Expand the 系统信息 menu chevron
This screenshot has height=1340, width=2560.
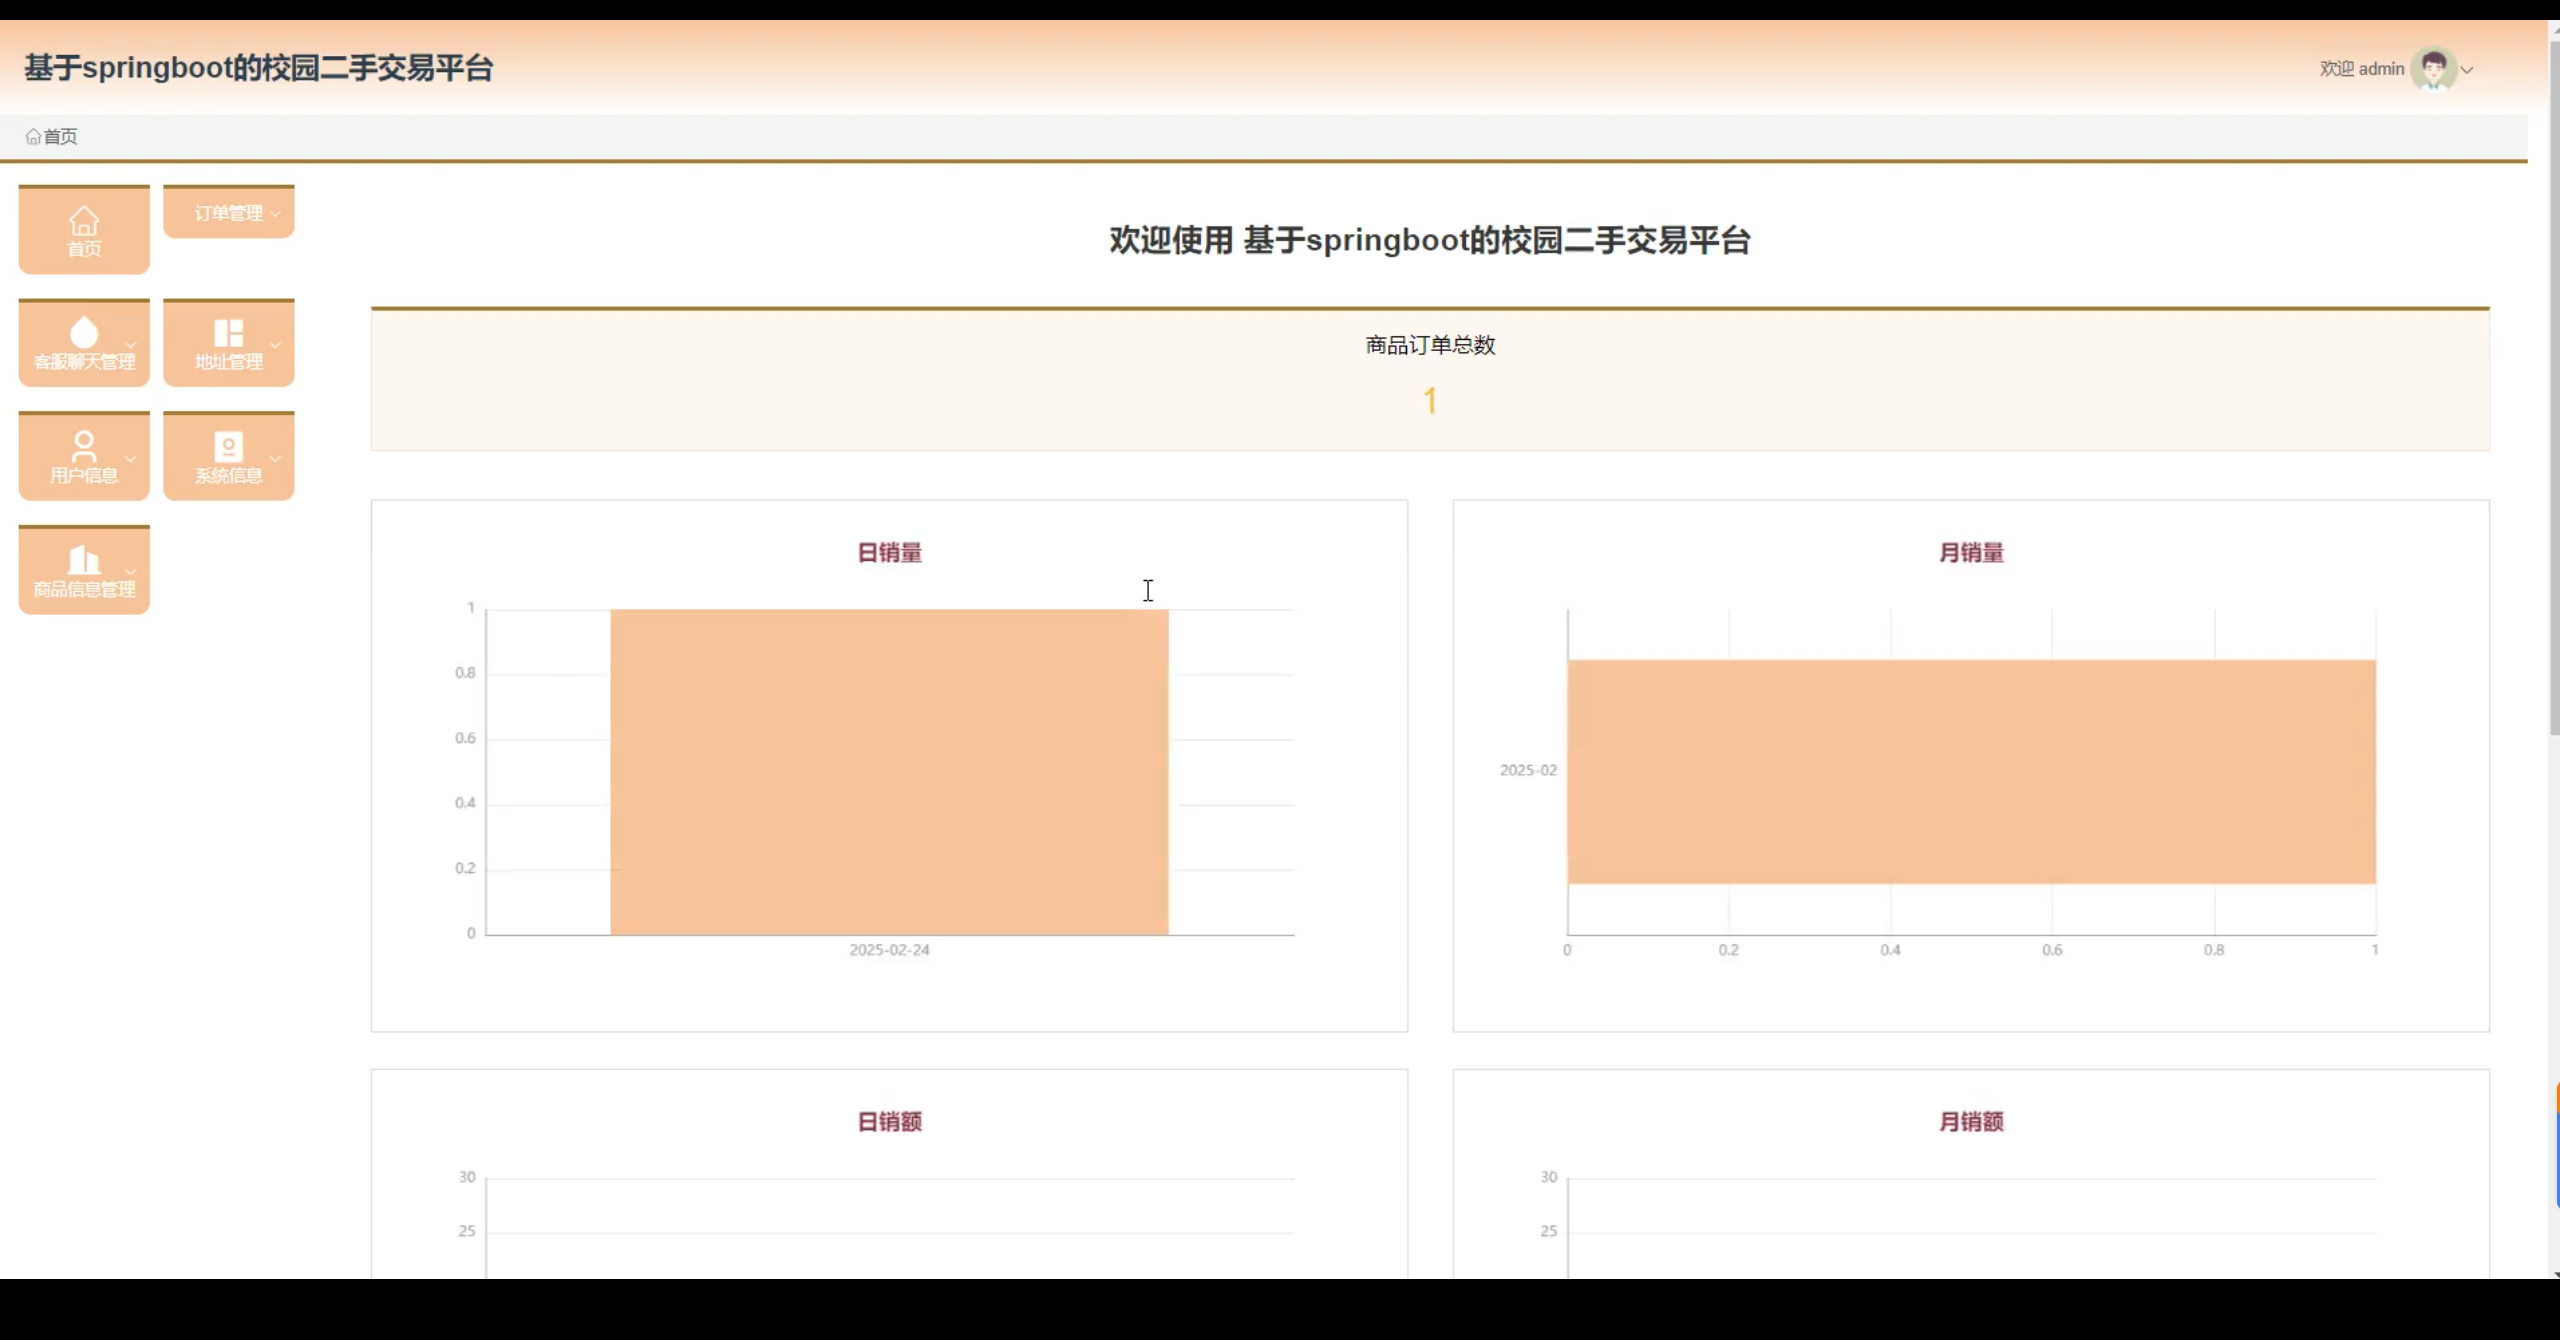point(275,459)
